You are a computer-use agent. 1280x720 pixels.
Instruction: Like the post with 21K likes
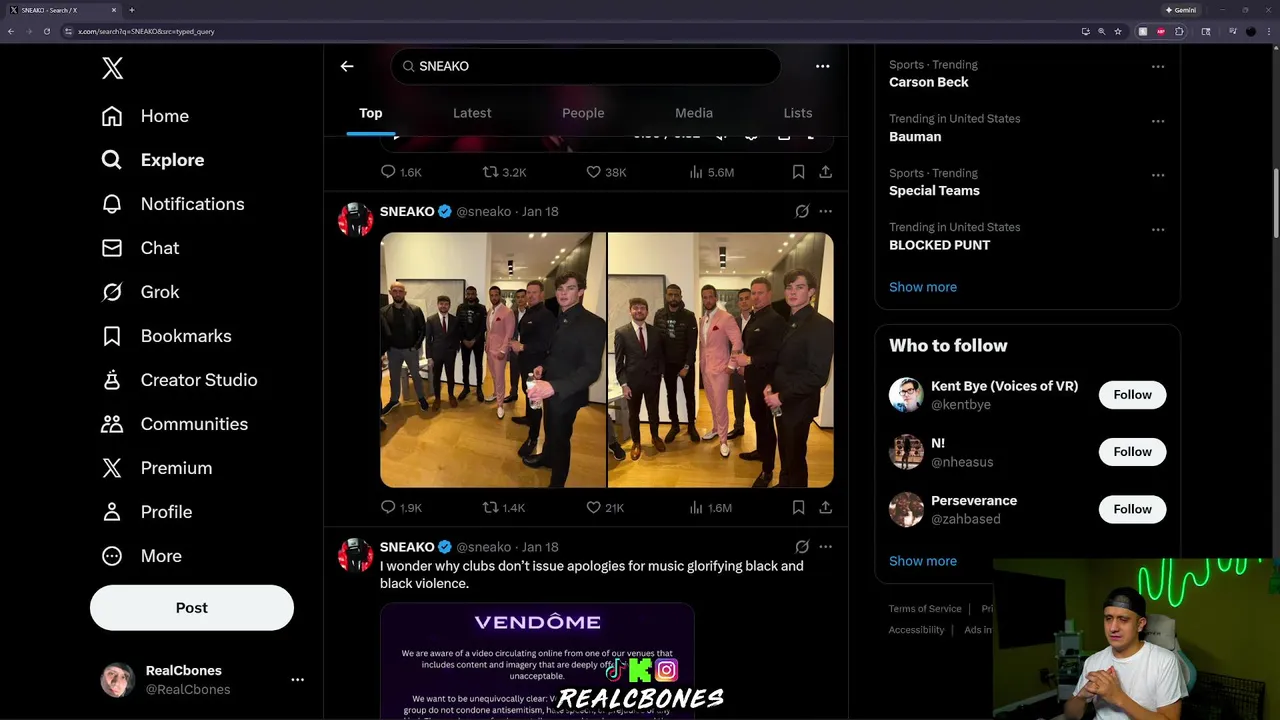(605, 508)
